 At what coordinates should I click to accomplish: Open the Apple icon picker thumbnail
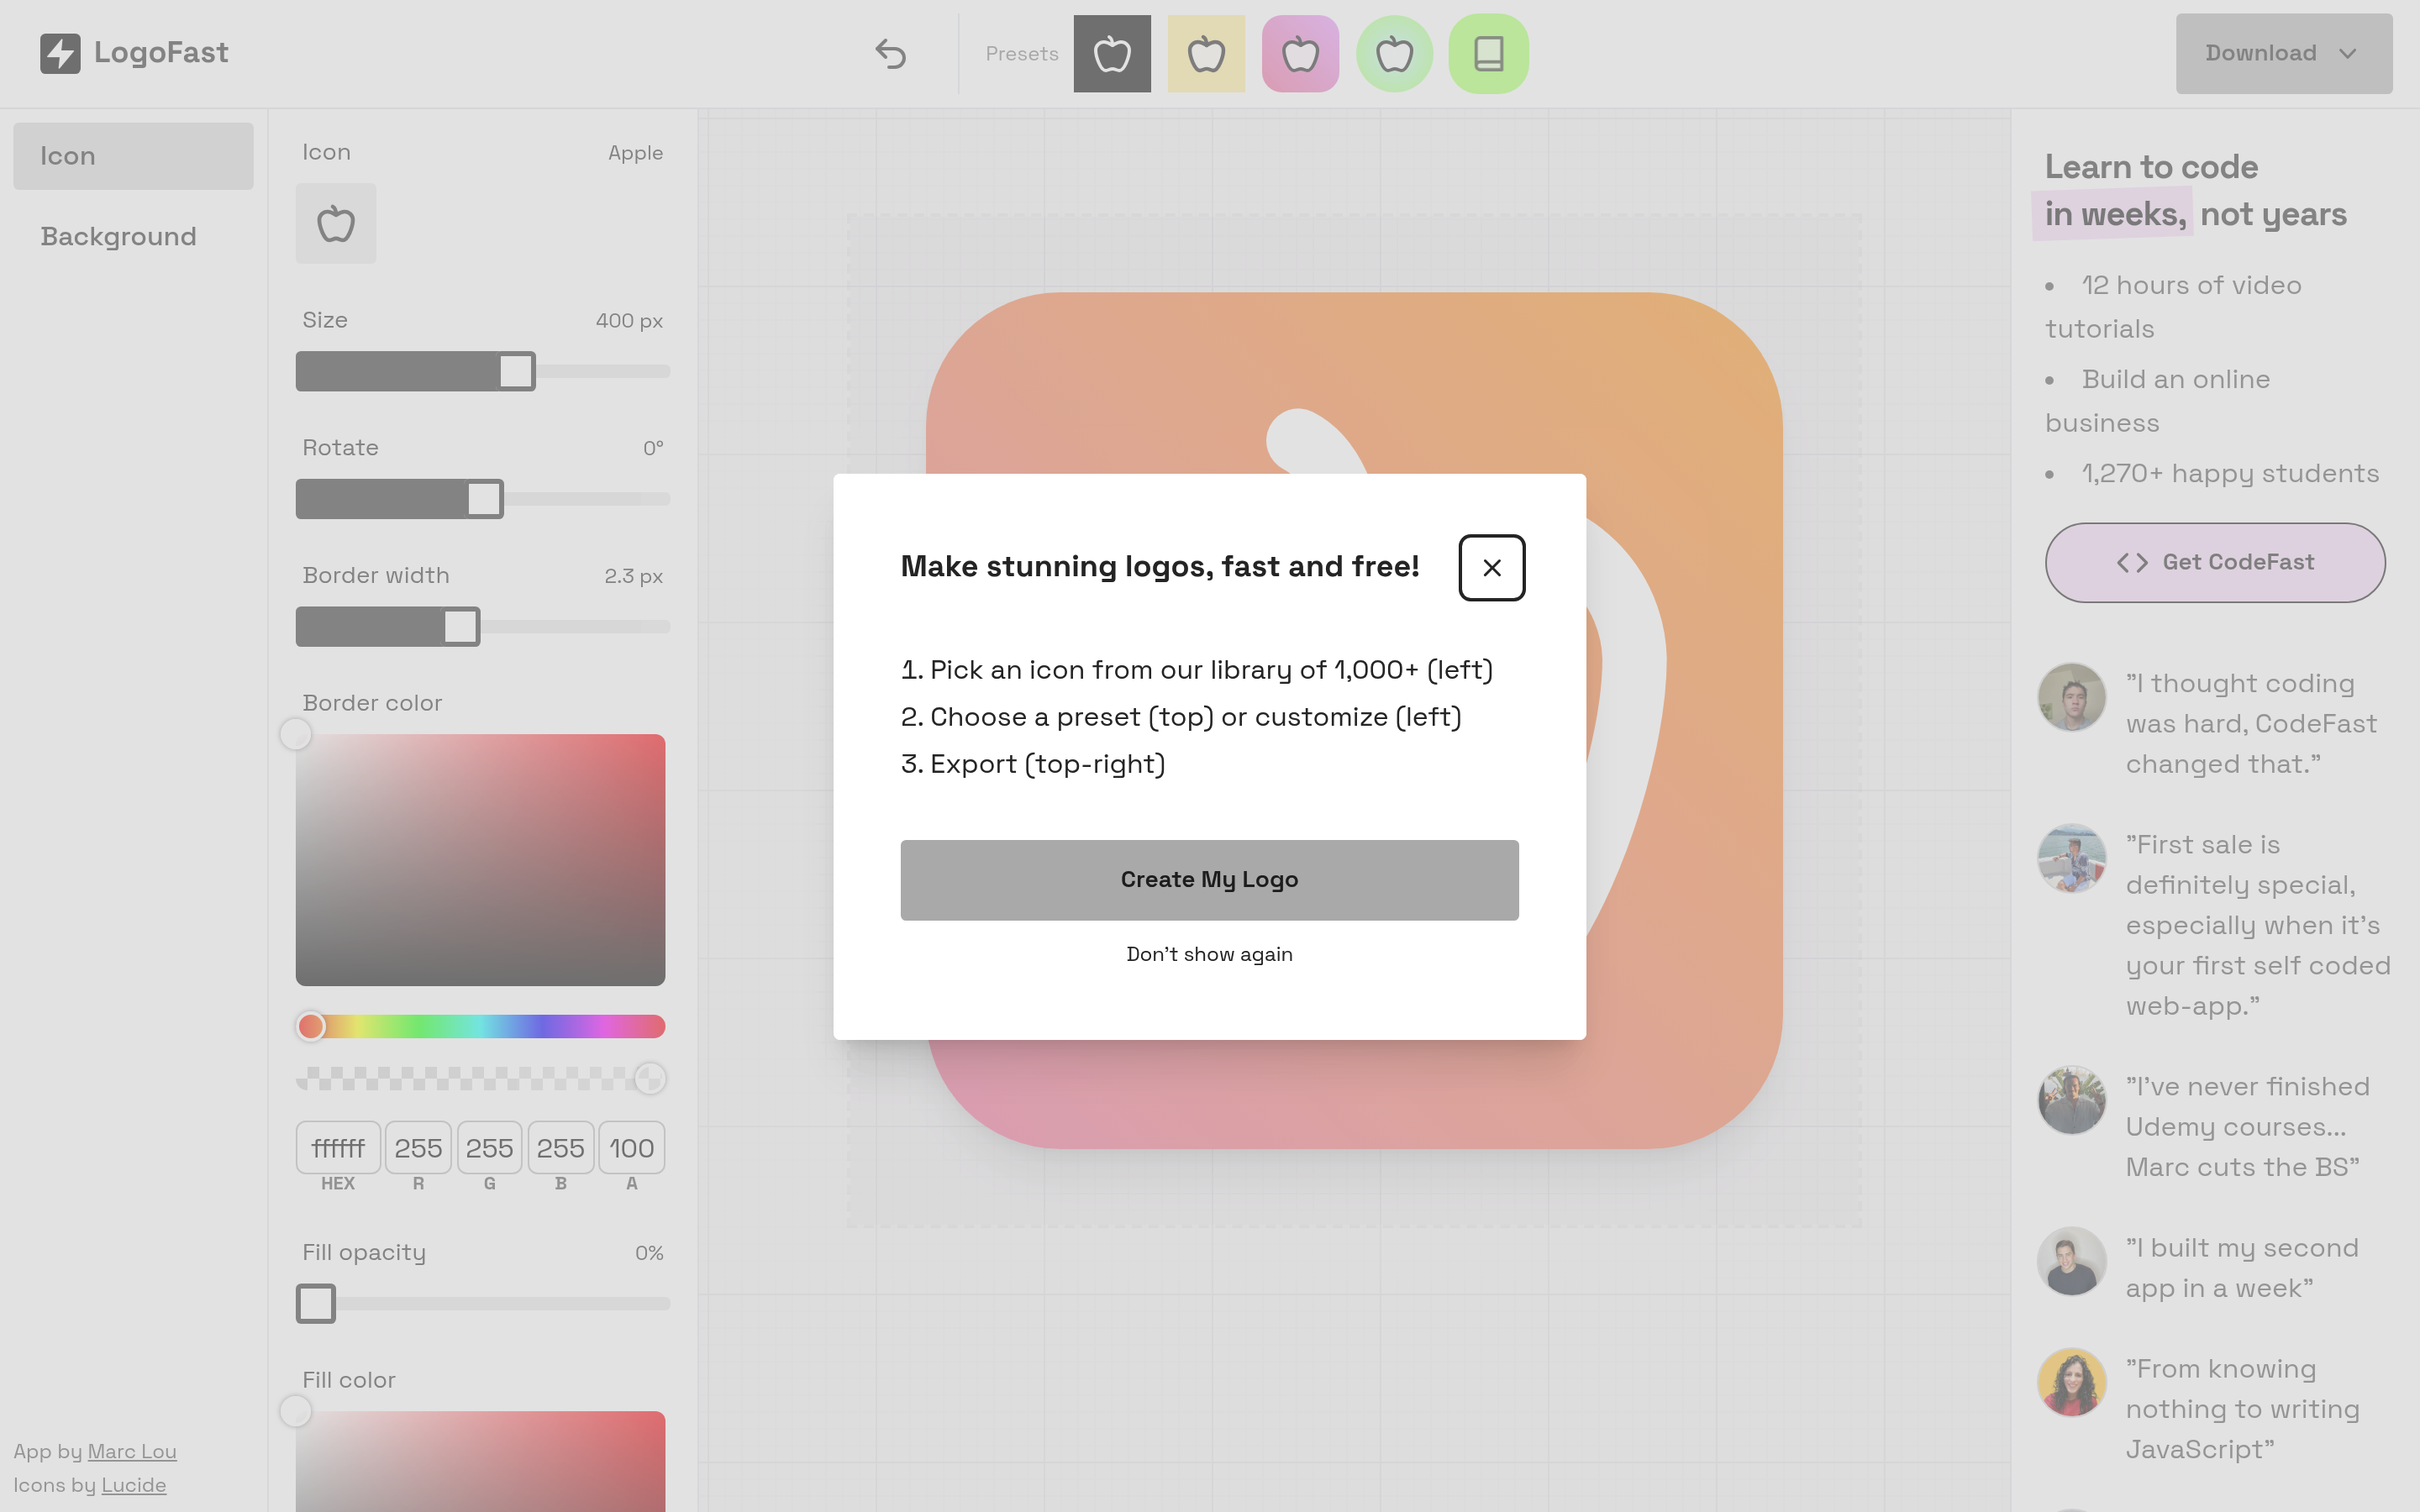(x=336, y=224)
